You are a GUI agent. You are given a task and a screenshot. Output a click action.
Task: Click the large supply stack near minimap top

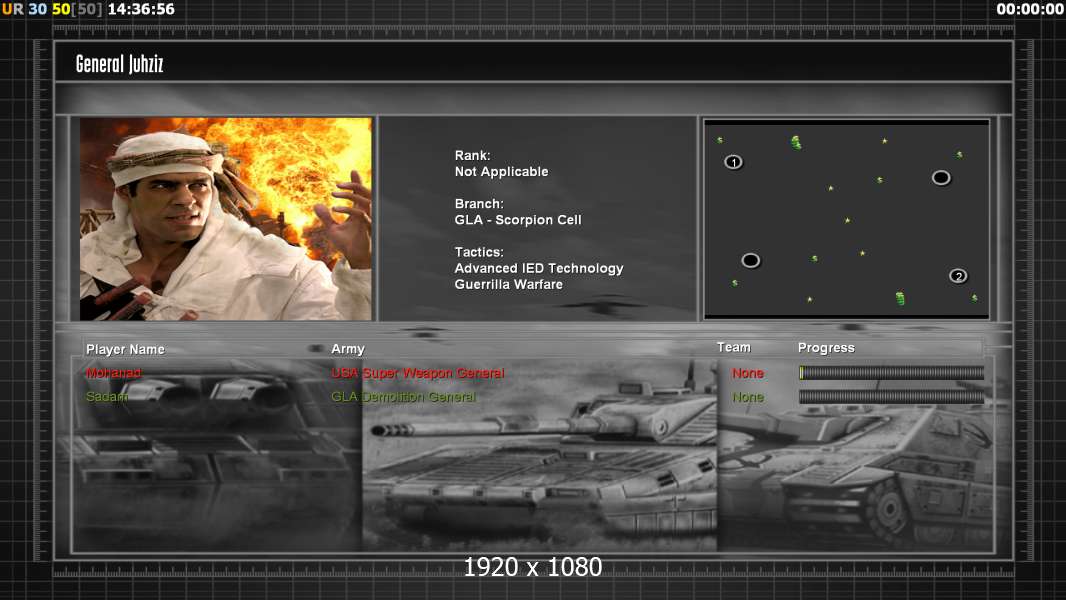(x=796, y=143)
